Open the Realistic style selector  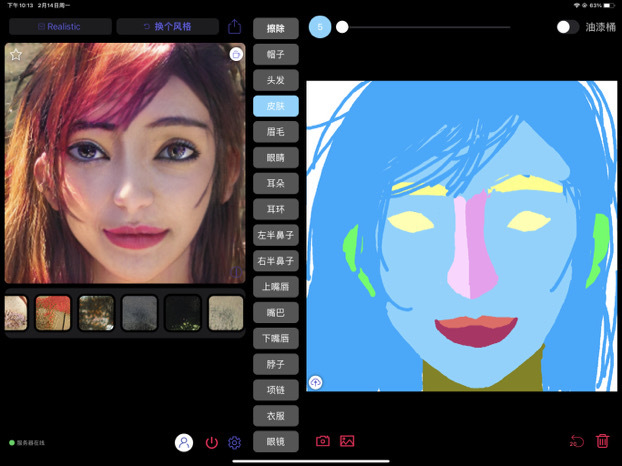pos(60,27)
